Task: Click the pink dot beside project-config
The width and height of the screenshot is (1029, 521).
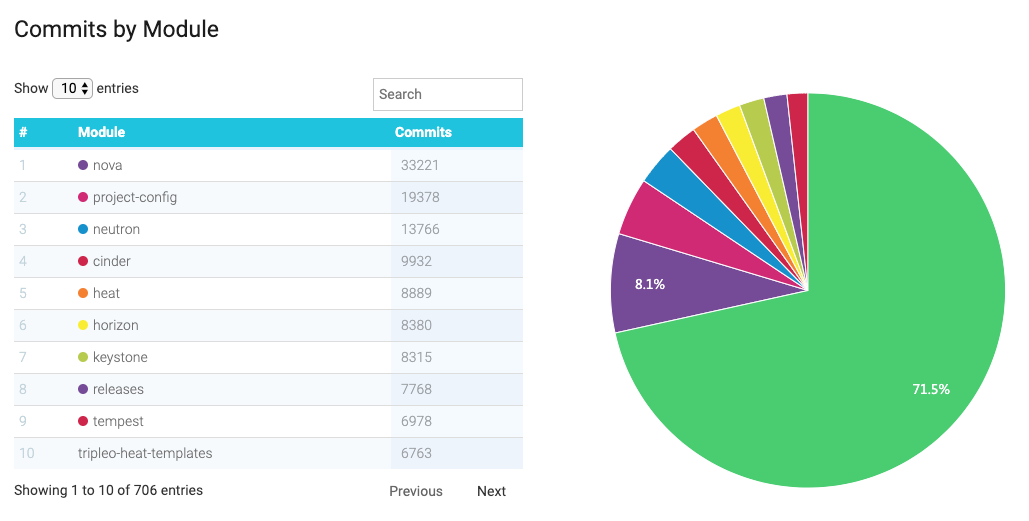Action: [x=83, y=198]
